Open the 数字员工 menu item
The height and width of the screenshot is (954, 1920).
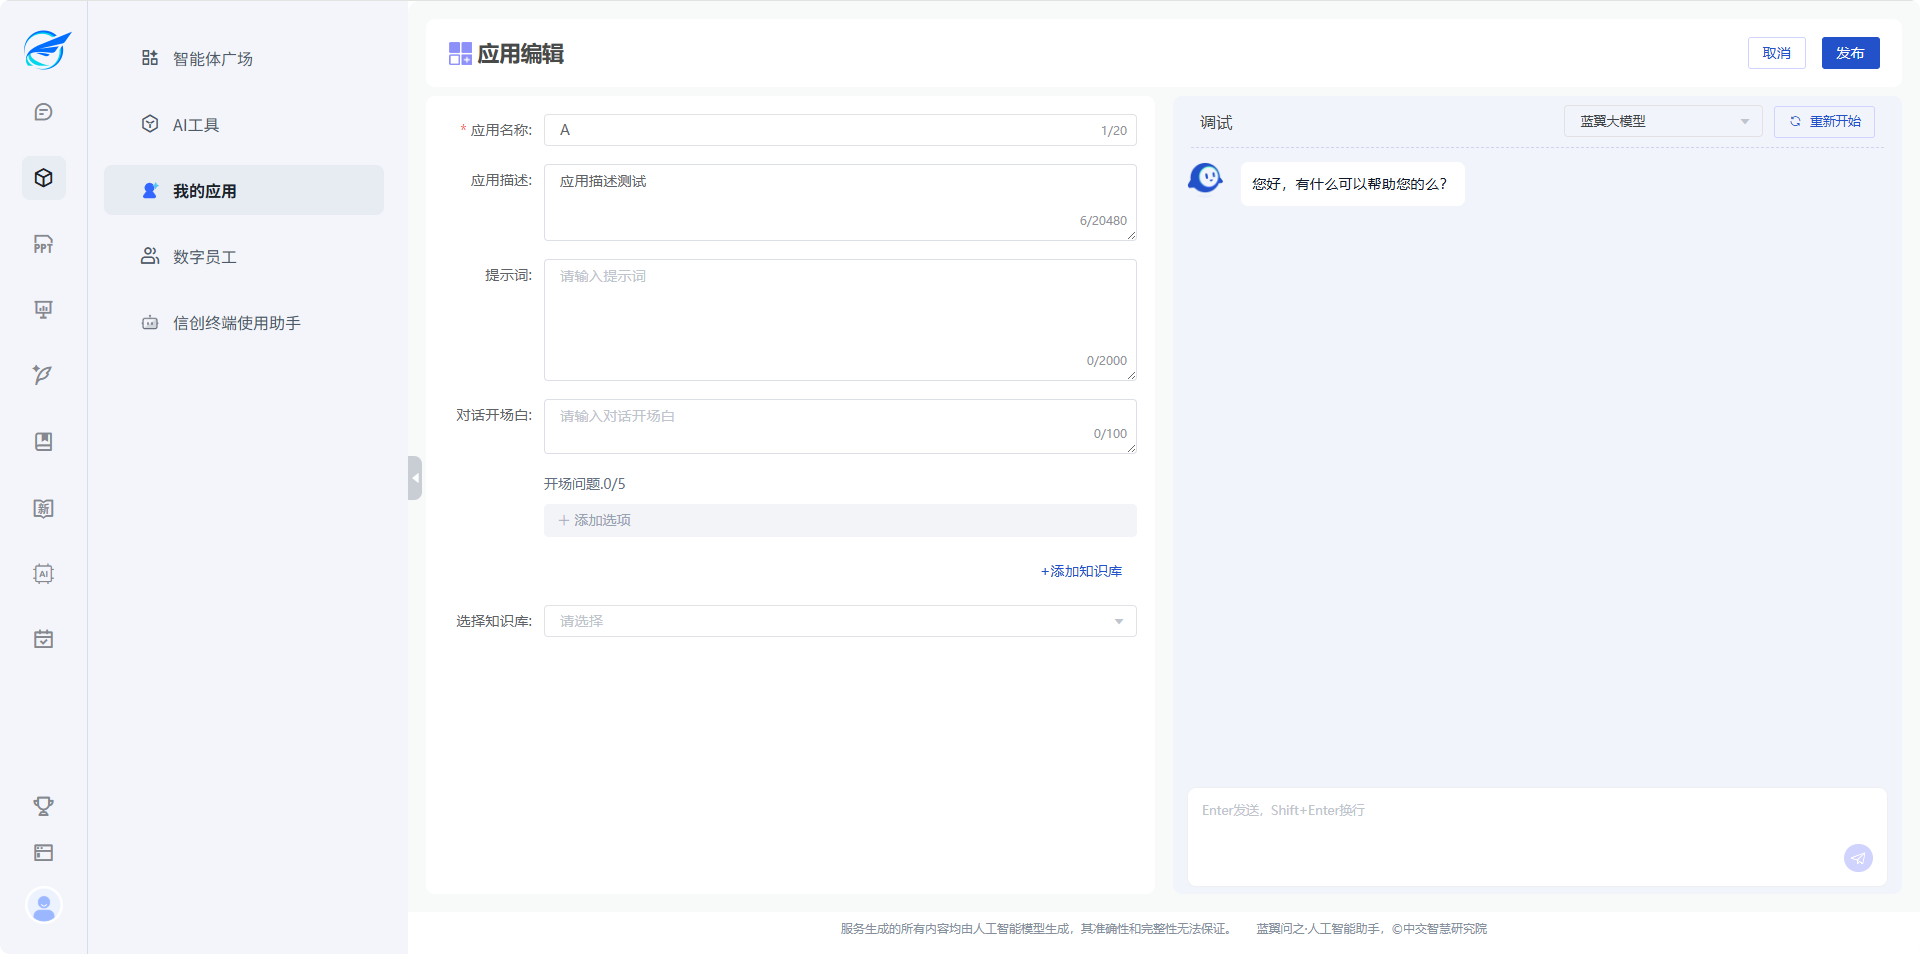tap(244, 256)
